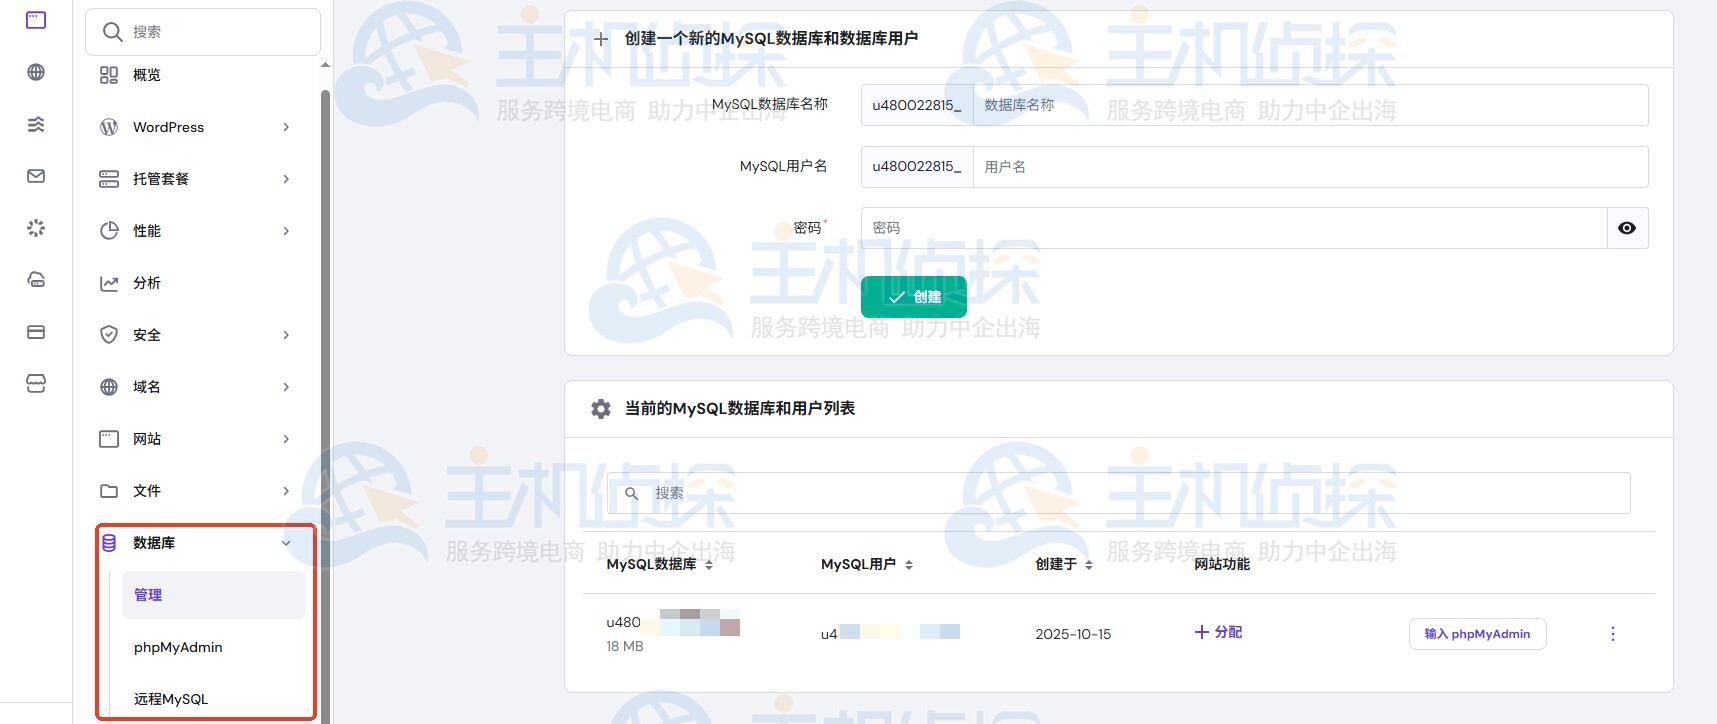Expand the 网站 menu chevron

pos(286,439)
